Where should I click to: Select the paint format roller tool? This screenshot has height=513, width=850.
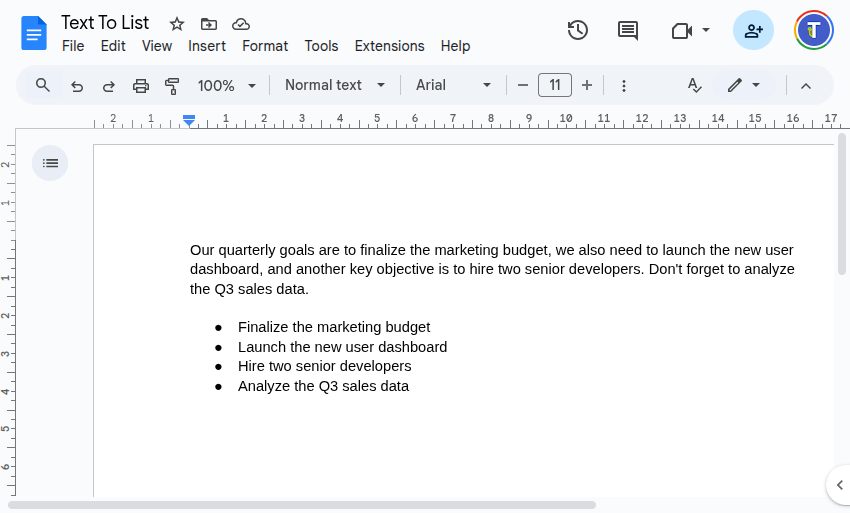(172, 86)
